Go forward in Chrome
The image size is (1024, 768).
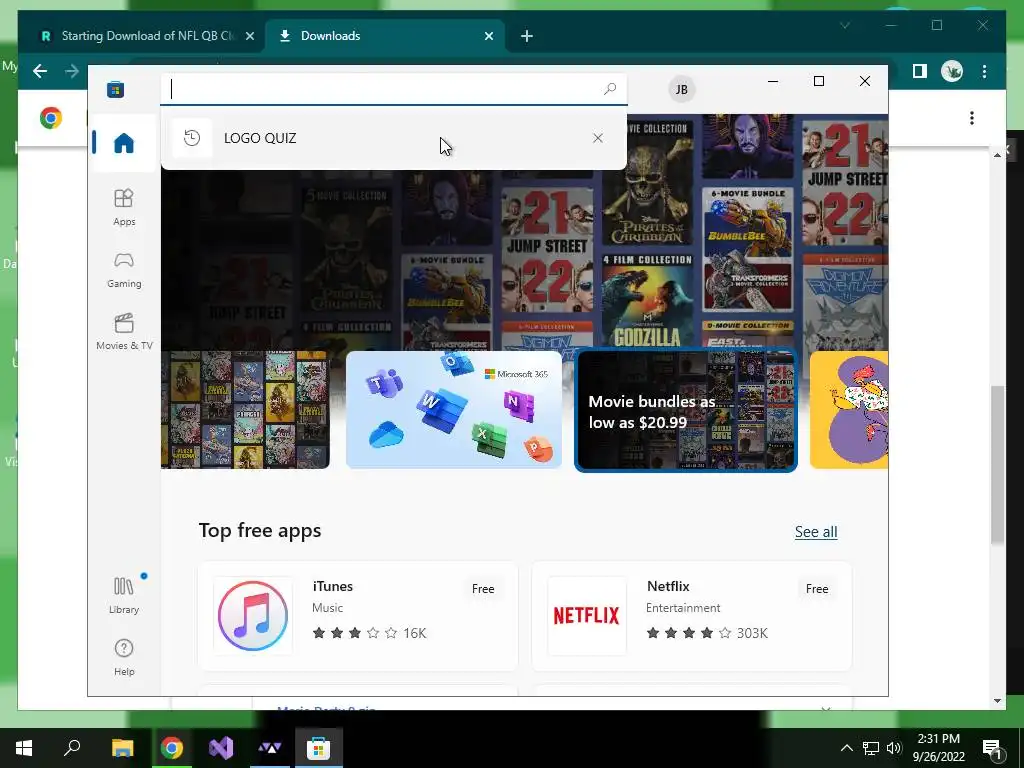click(71, 71)
